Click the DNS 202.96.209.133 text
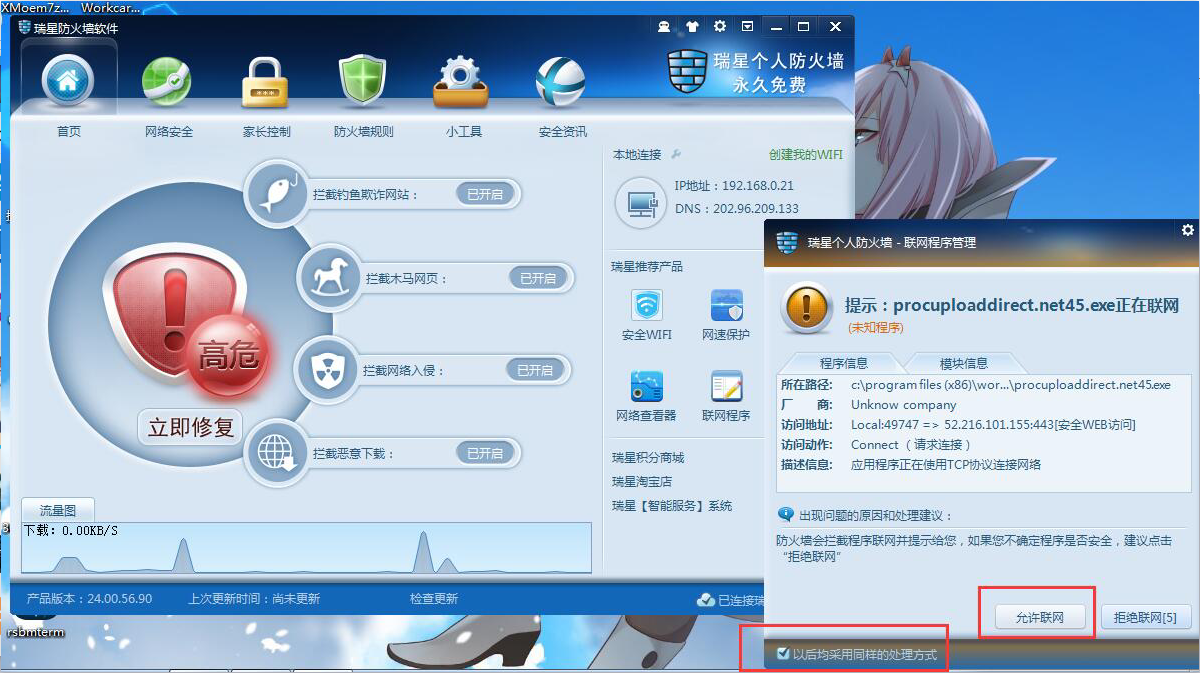1200x673 pixels. coord(737,209)
